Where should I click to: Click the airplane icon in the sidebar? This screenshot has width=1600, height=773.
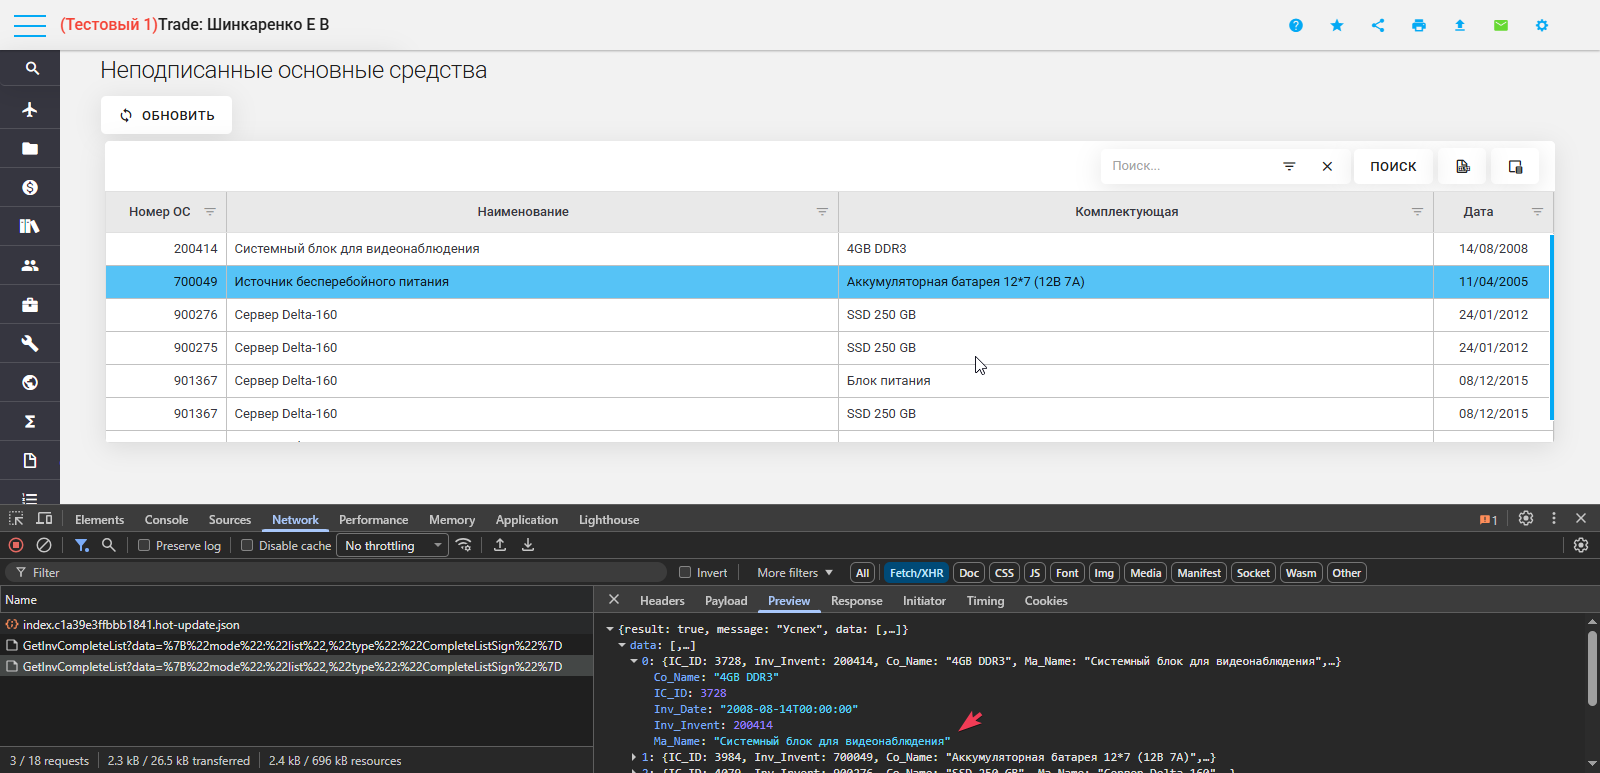(30, 109)
